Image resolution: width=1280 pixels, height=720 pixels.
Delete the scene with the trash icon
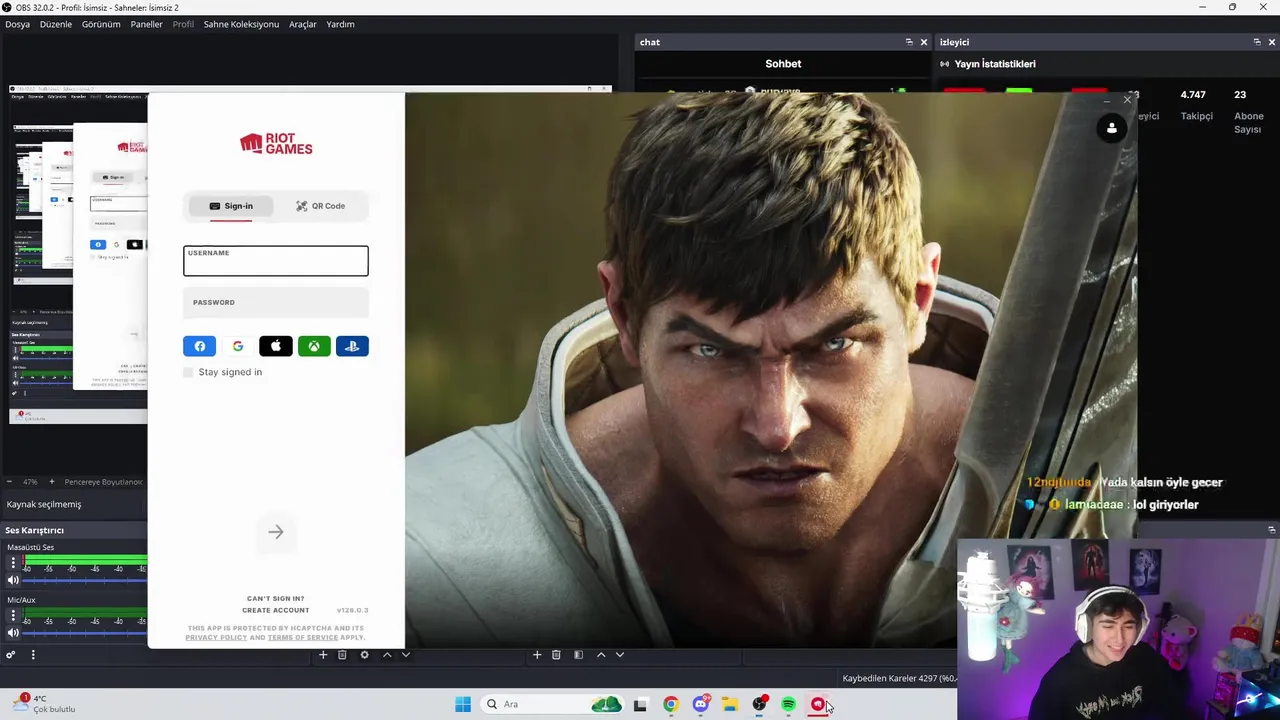342,655
